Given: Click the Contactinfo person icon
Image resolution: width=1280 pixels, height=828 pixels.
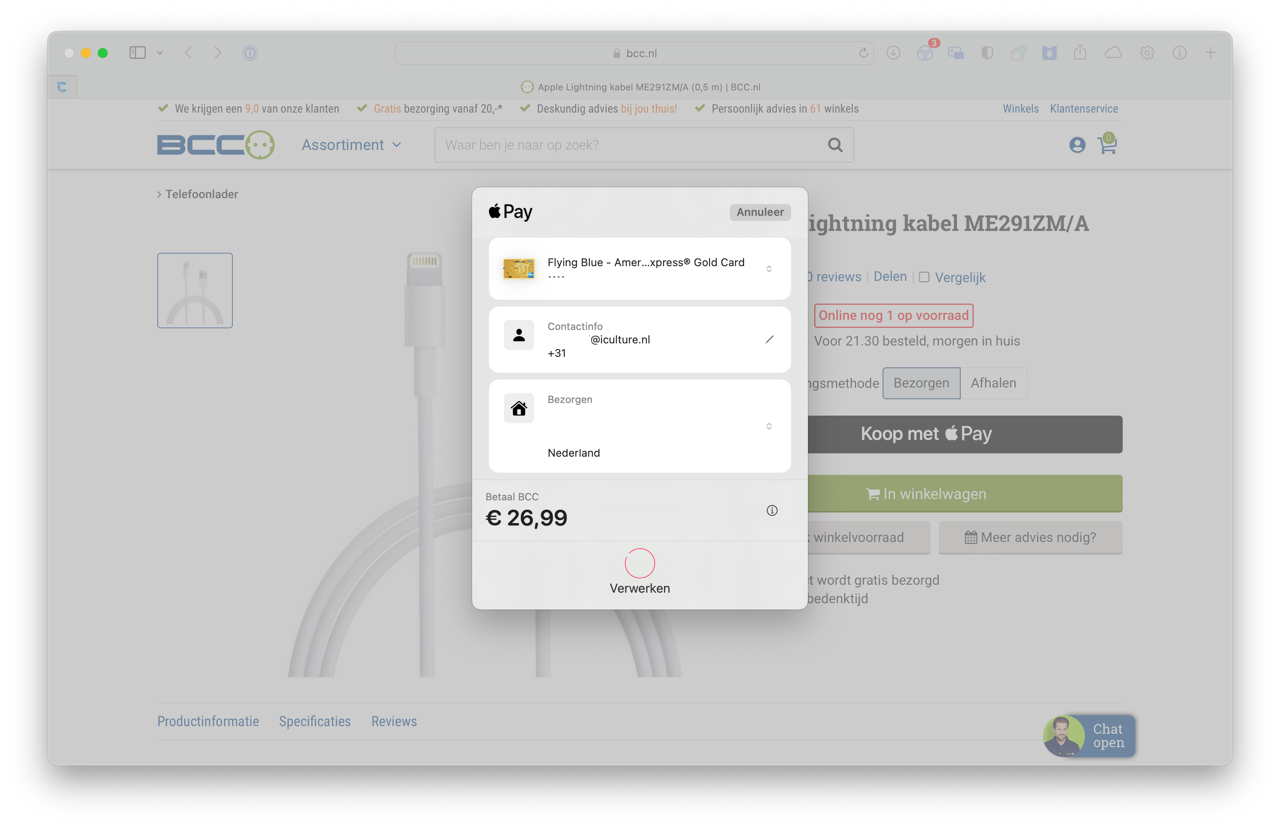Looking at the screenshot, I should click(519, 336).
